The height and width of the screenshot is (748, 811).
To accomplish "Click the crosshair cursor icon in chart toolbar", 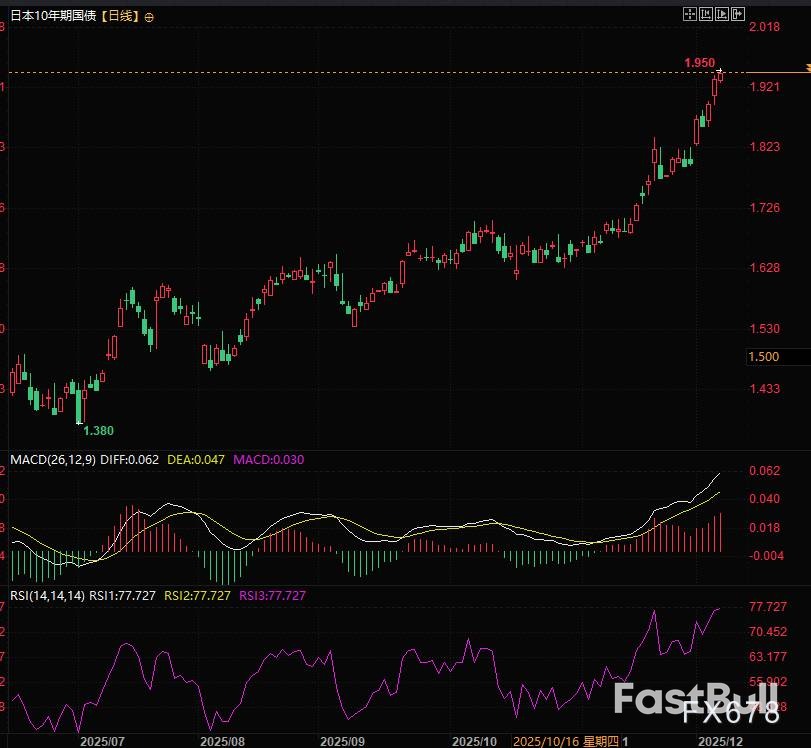I will [689, 14].
